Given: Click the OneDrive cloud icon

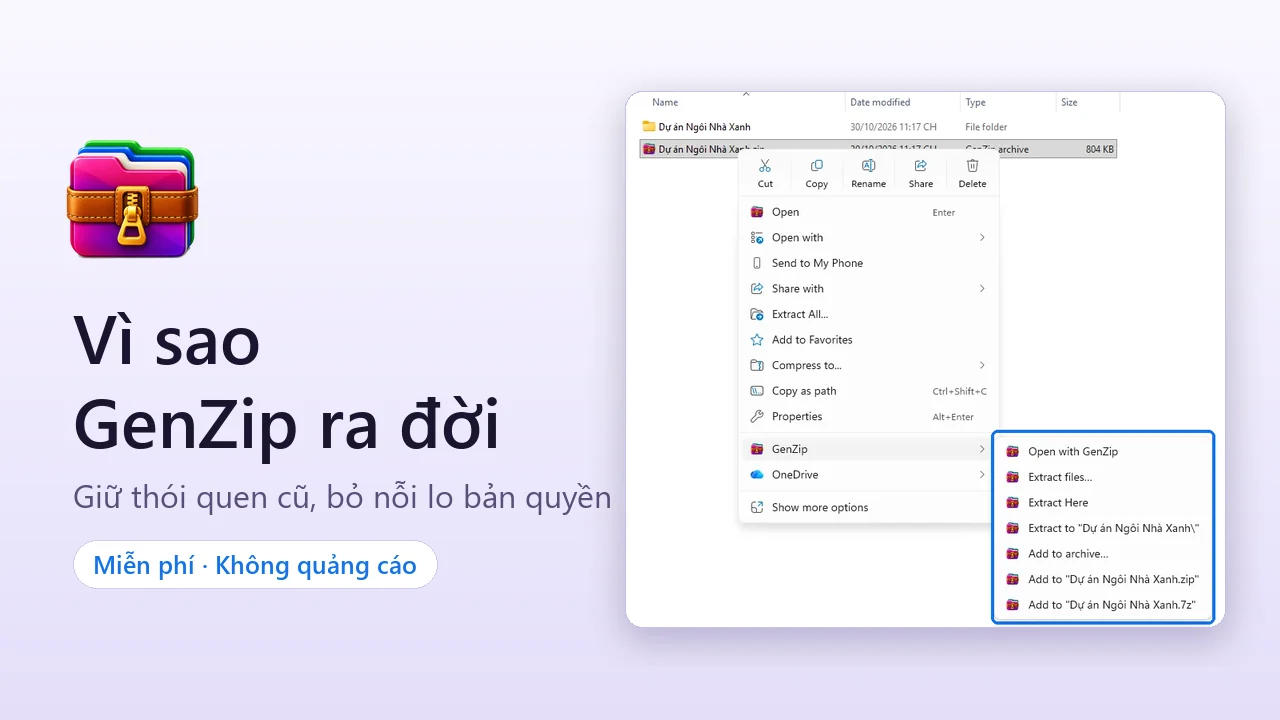Looking at the screenshot, I should [757, 475].
